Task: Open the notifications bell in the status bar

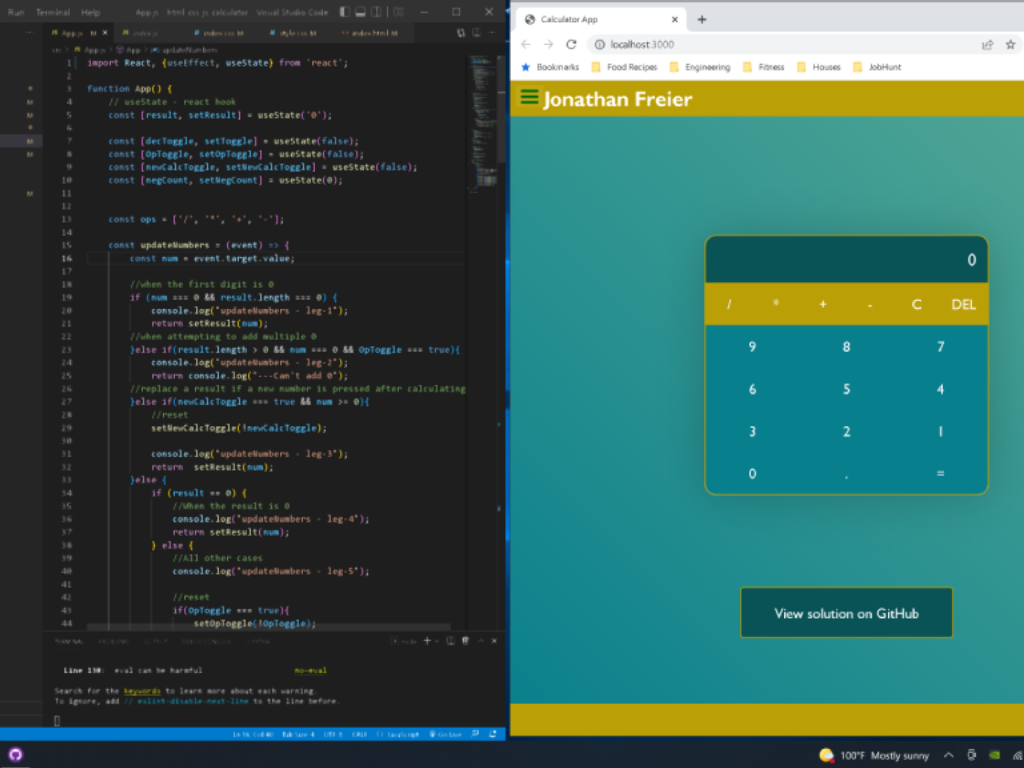Action: pyautogui.click(x=493, y=734)
